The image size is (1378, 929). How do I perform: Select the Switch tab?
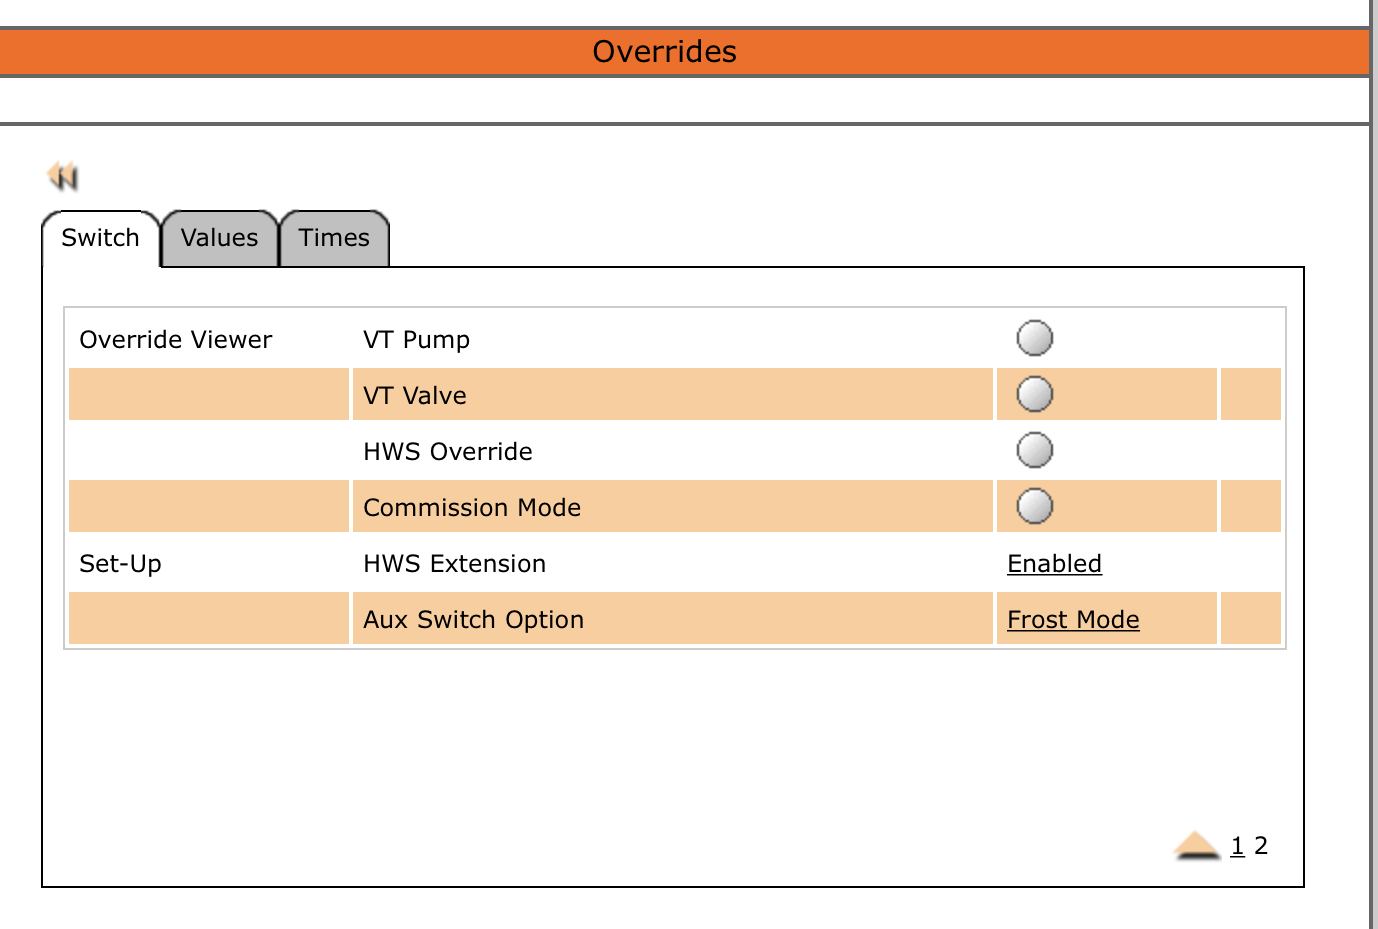point(100,238)
